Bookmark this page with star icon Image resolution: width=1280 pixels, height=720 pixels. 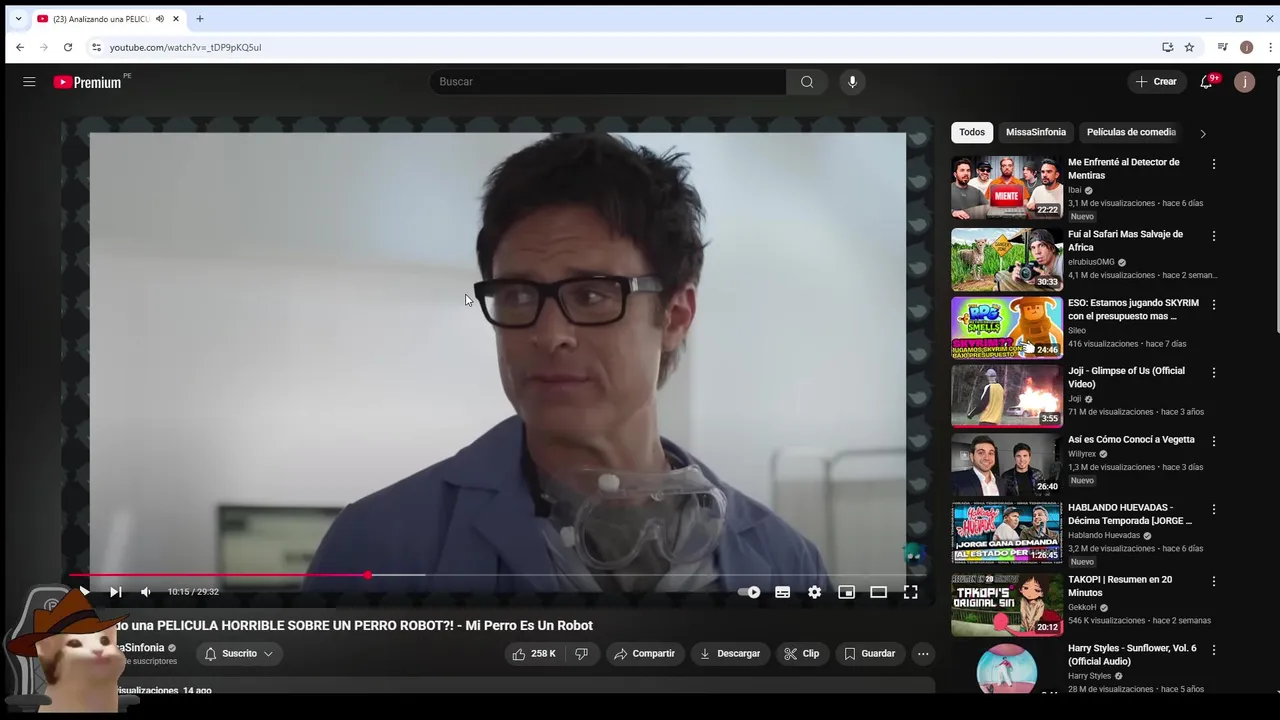coord(1189,47)
